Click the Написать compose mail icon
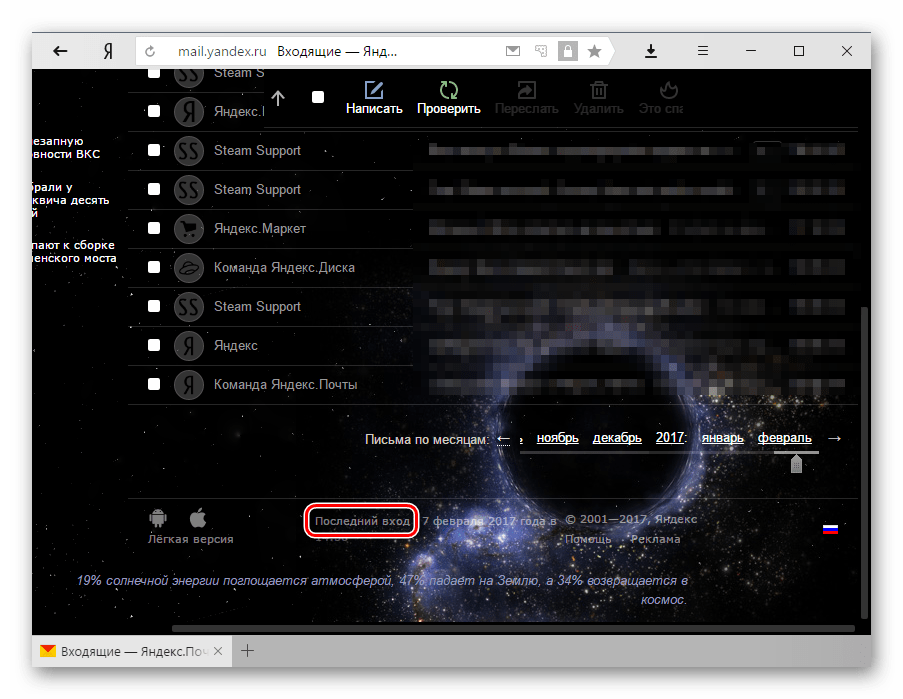Screen dimensions: 903x699 374,90
